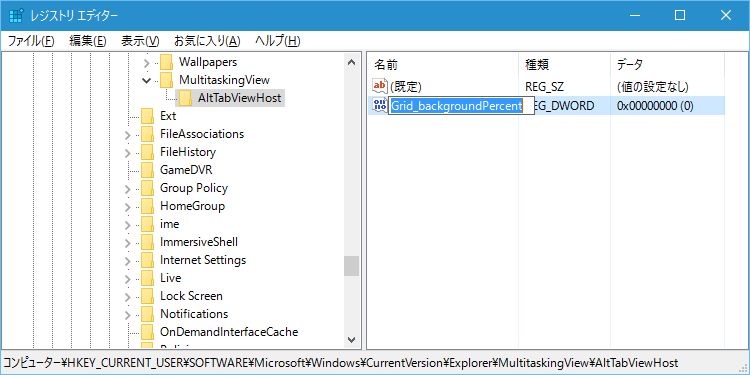Collapse the MultitaskingView tree node
The width and height of the screenshot is (750, 375).
coord(146,80)
